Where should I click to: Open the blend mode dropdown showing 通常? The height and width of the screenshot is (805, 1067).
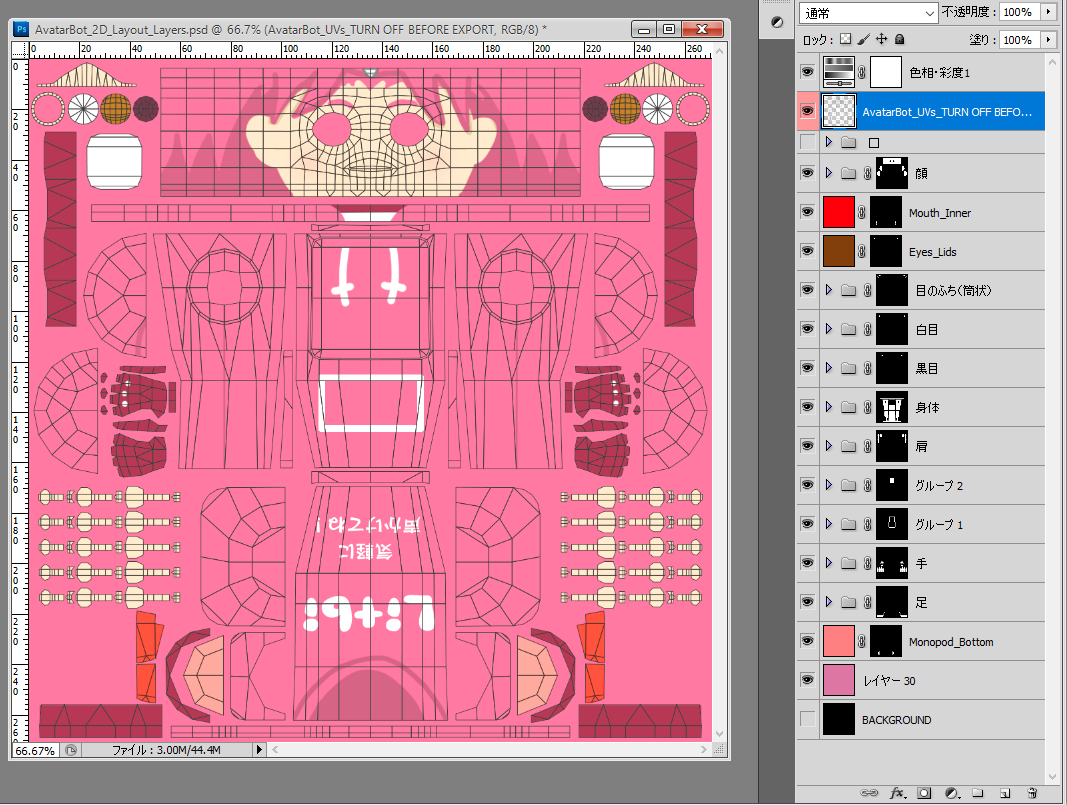click(869, 13)
